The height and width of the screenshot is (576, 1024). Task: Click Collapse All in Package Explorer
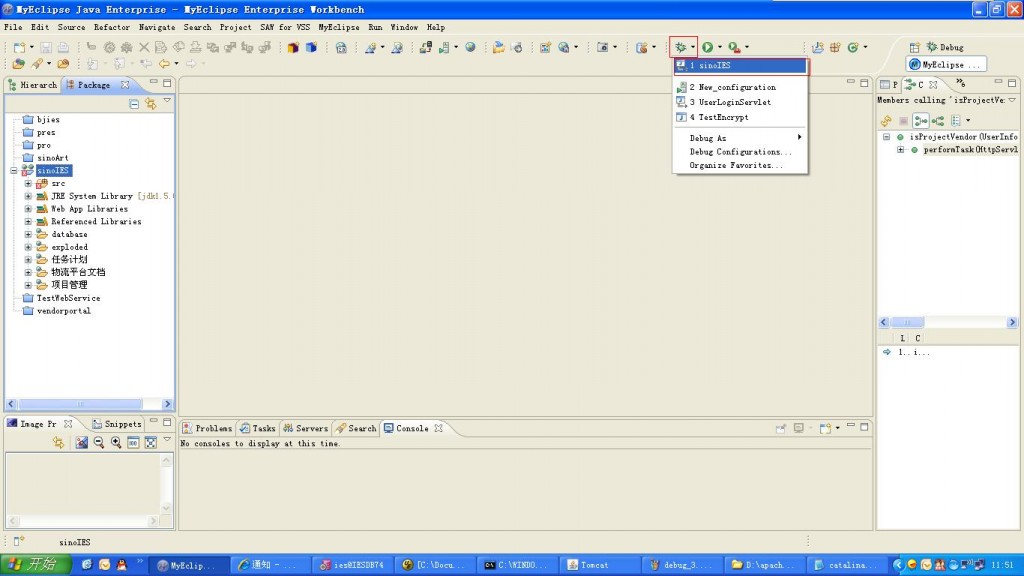tap(134, 104)
